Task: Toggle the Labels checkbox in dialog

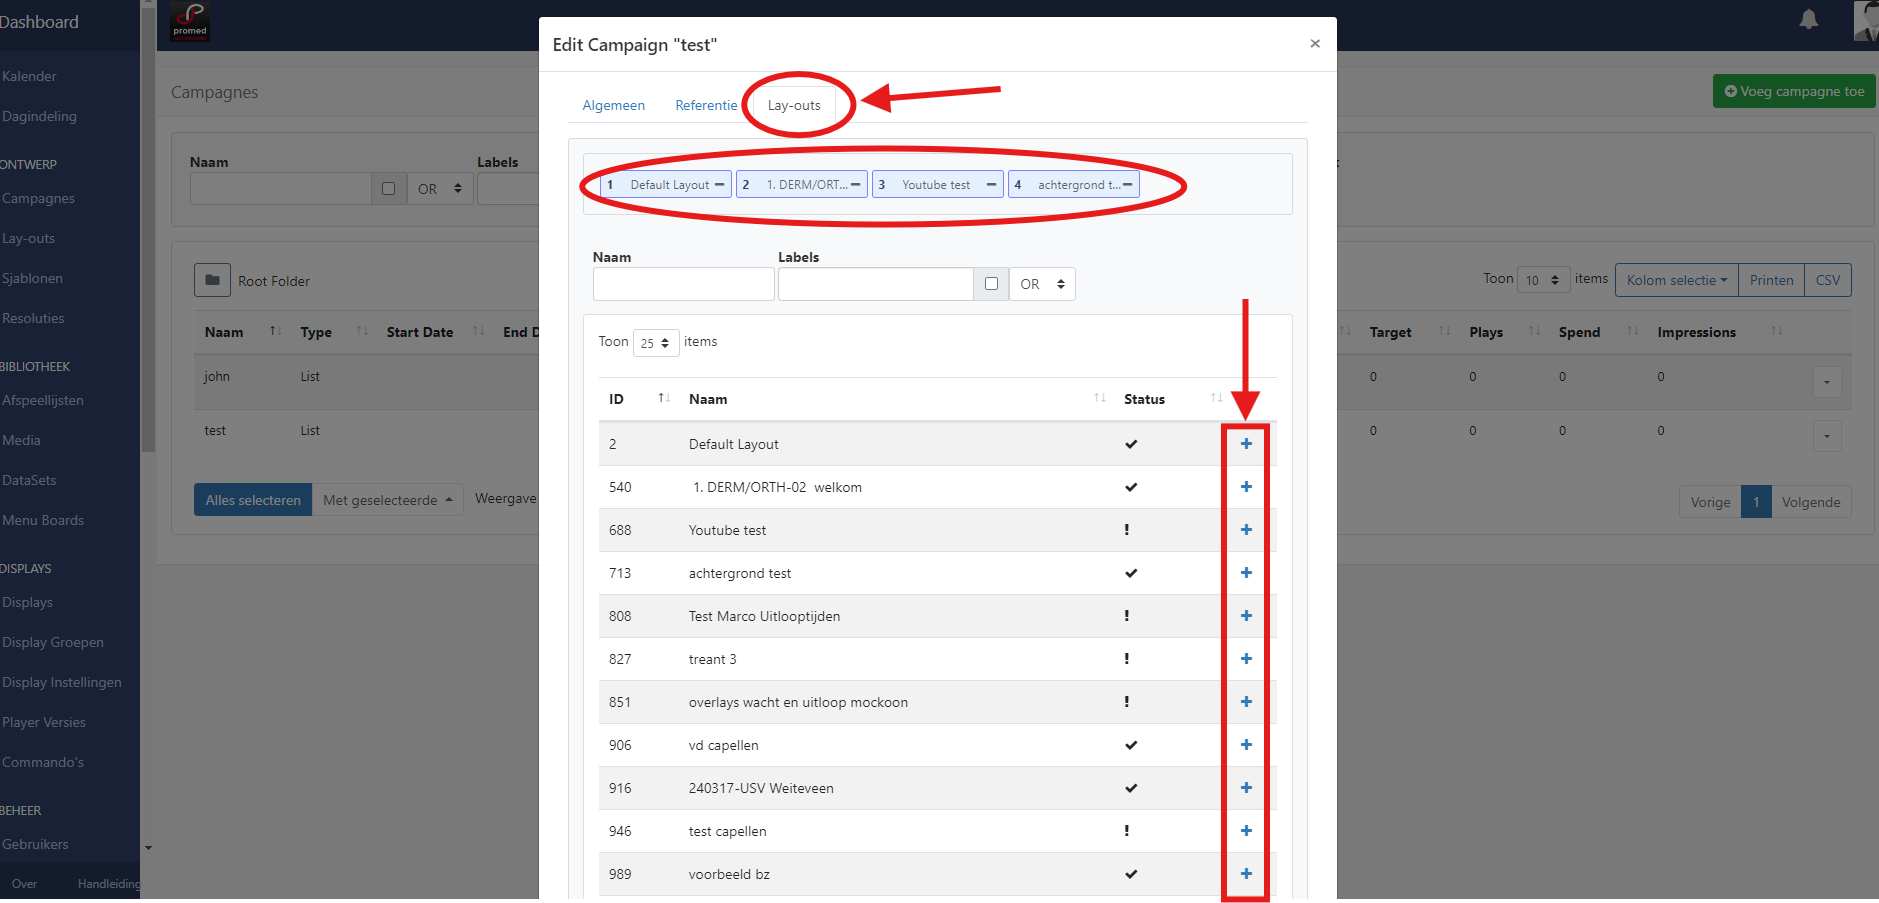Action: pos(991,284)
